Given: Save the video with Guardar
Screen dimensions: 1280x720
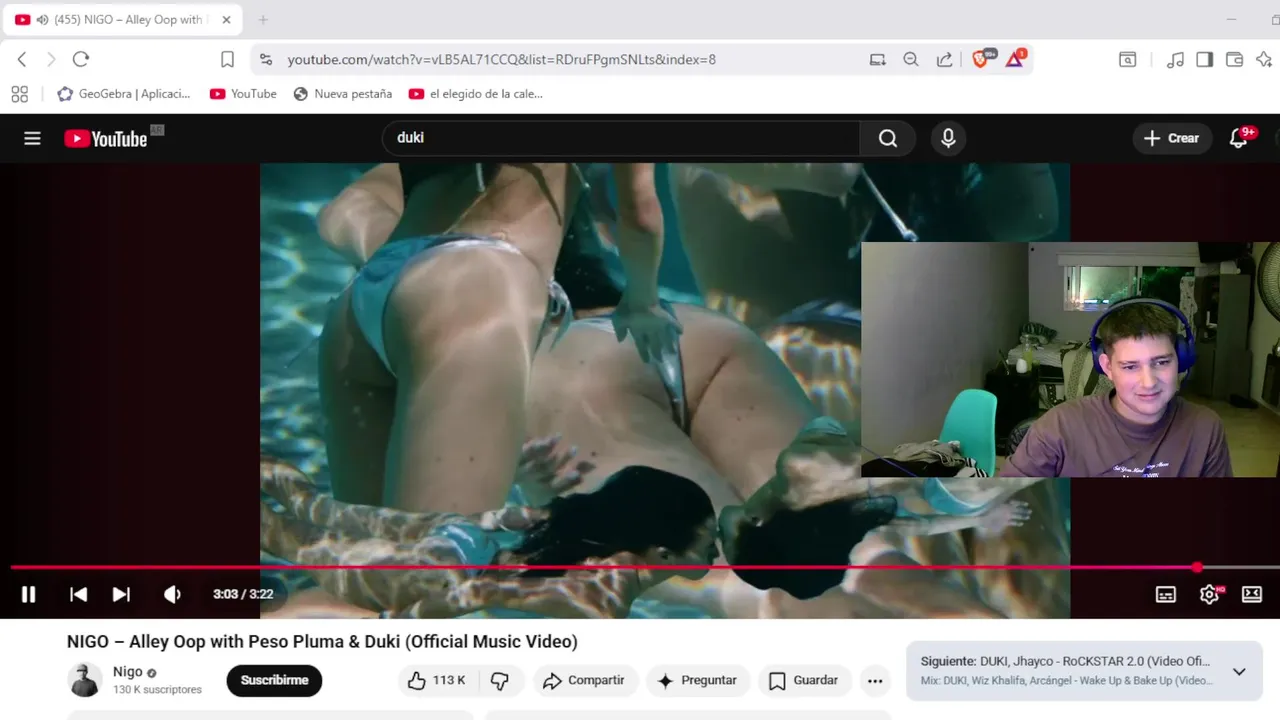Looking at the screenshot, I should point(804,680).
